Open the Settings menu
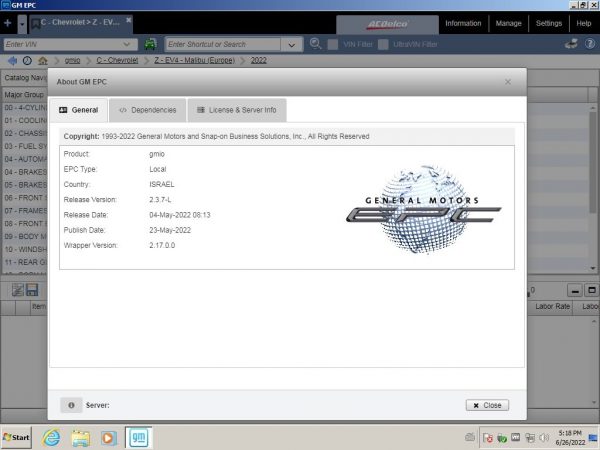 pos(549,23)
